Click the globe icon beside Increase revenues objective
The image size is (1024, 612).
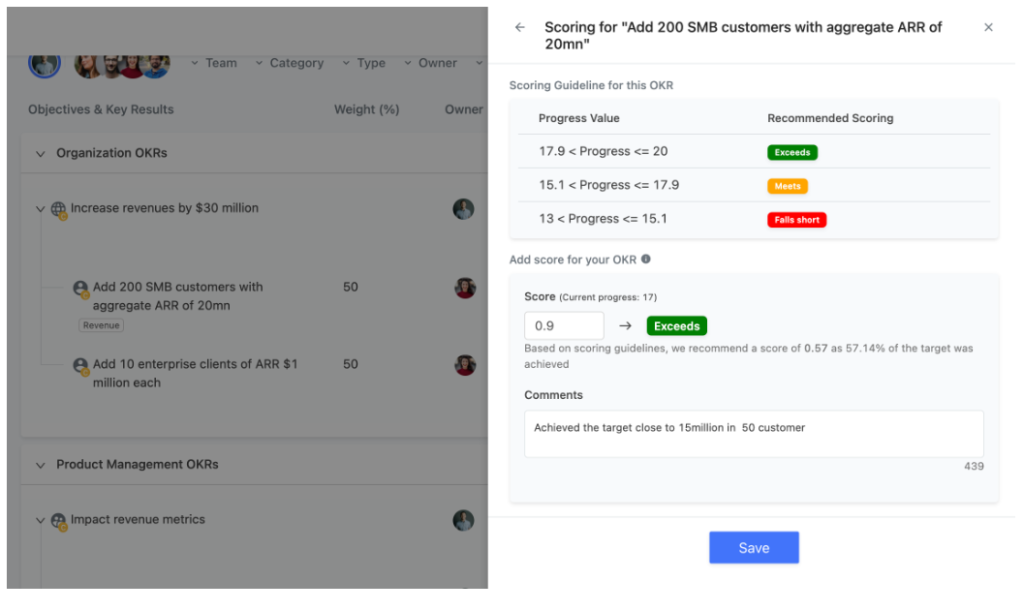point(59,210)
